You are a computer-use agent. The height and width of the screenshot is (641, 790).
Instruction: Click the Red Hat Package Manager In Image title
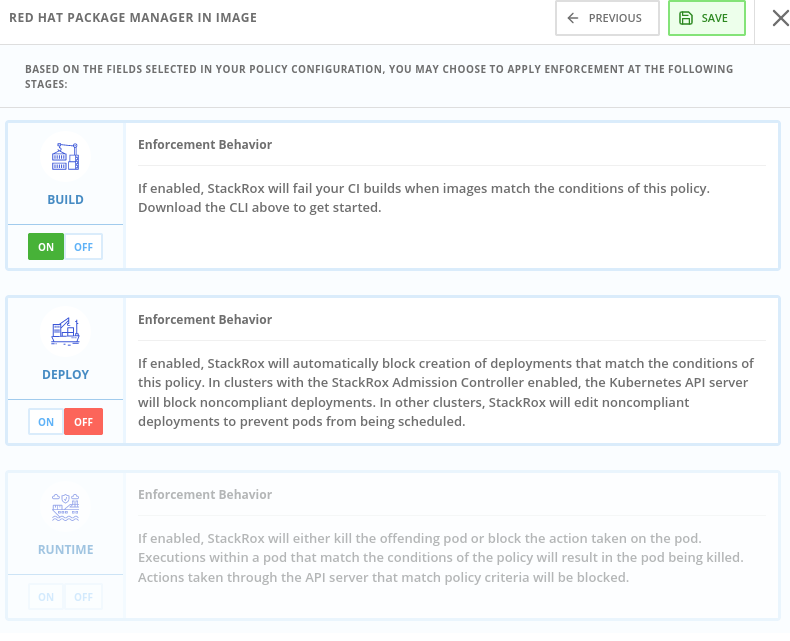[x=133, y=18]
